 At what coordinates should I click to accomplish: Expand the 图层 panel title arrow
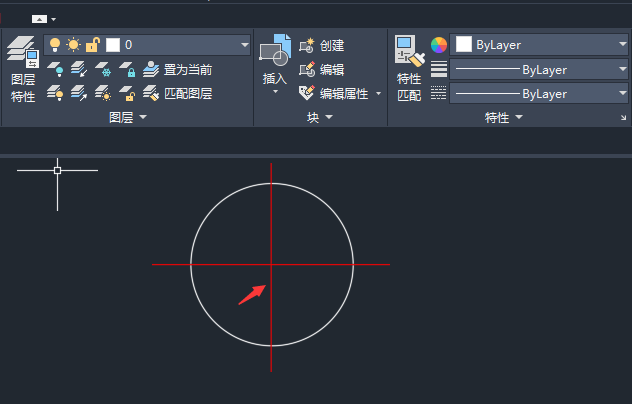click(143, 117)
